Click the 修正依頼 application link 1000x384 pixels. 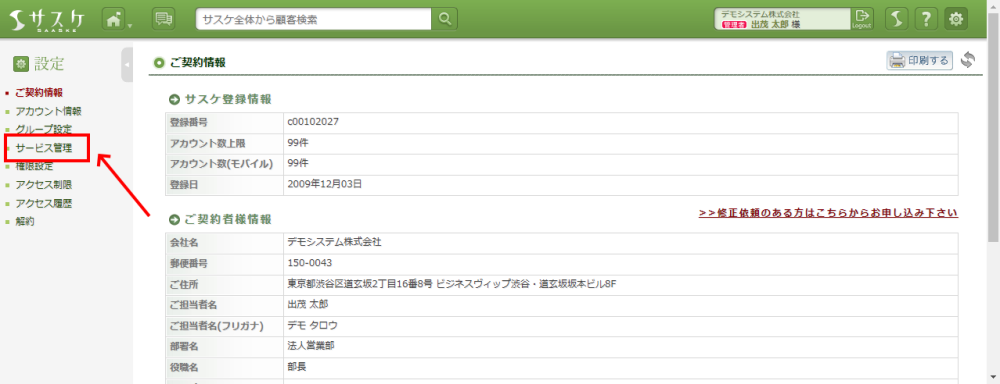tap(828, 213)
